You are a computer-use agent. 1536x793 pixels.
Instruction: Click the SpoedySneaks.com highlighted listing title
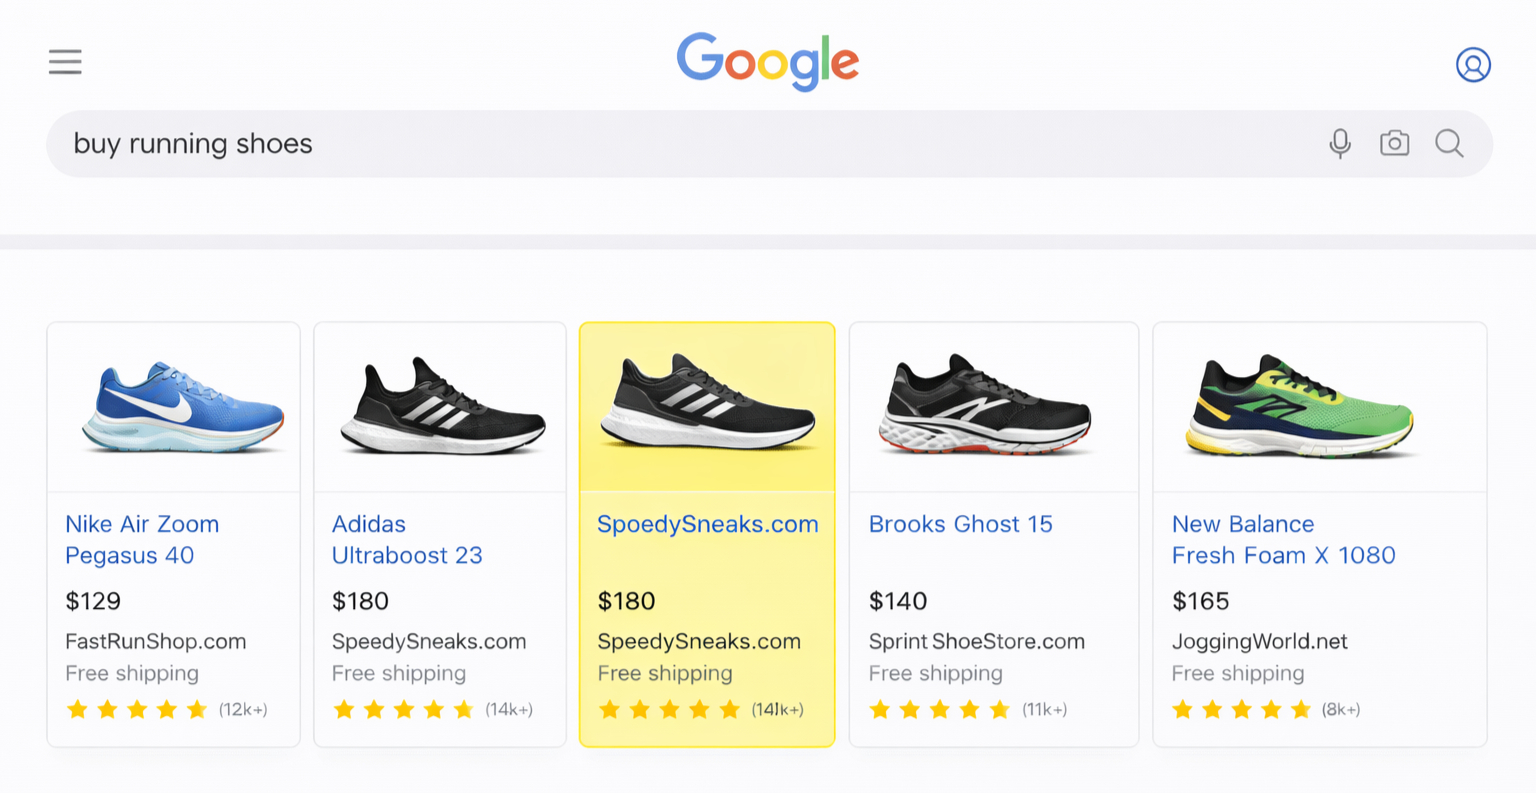coord(707,524)
